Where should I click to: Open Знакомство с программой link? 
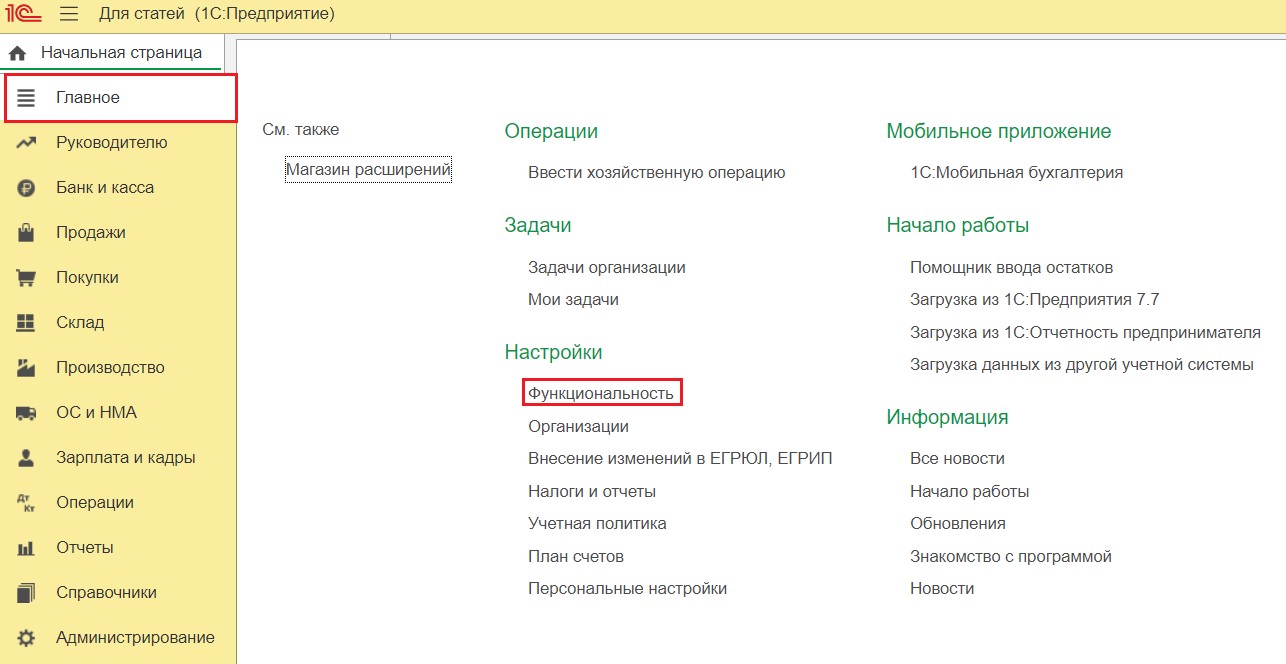(x=1011, y=557)
